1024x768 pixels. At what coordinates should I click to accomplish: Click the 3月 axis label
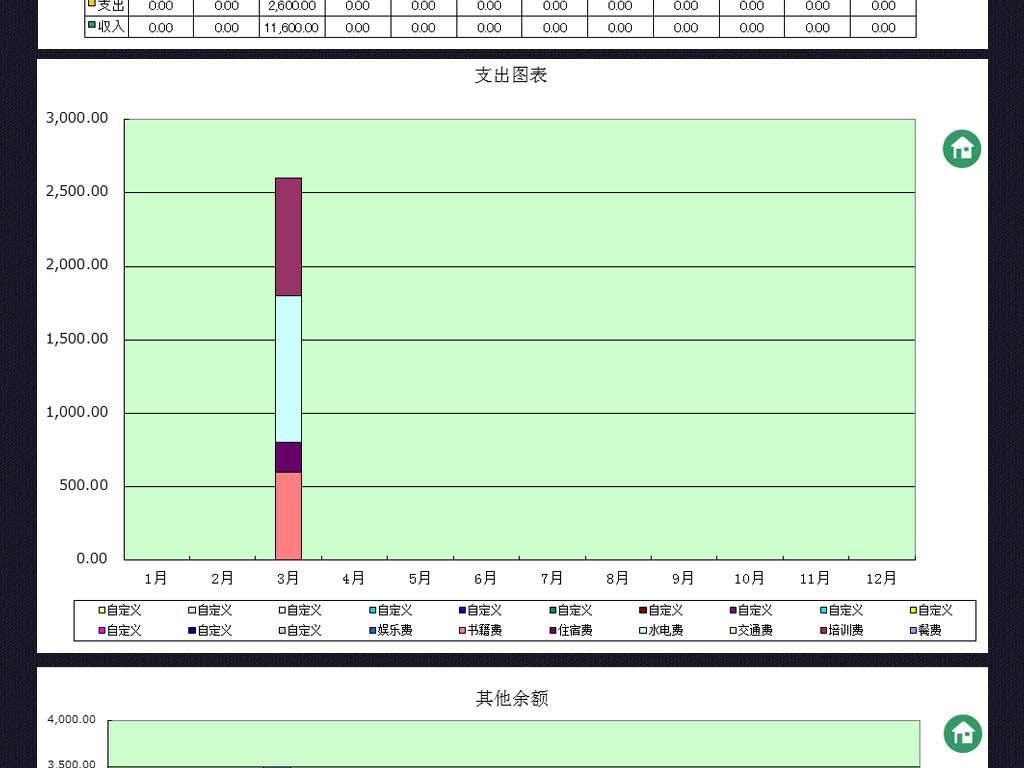click(x=288, y=578)
